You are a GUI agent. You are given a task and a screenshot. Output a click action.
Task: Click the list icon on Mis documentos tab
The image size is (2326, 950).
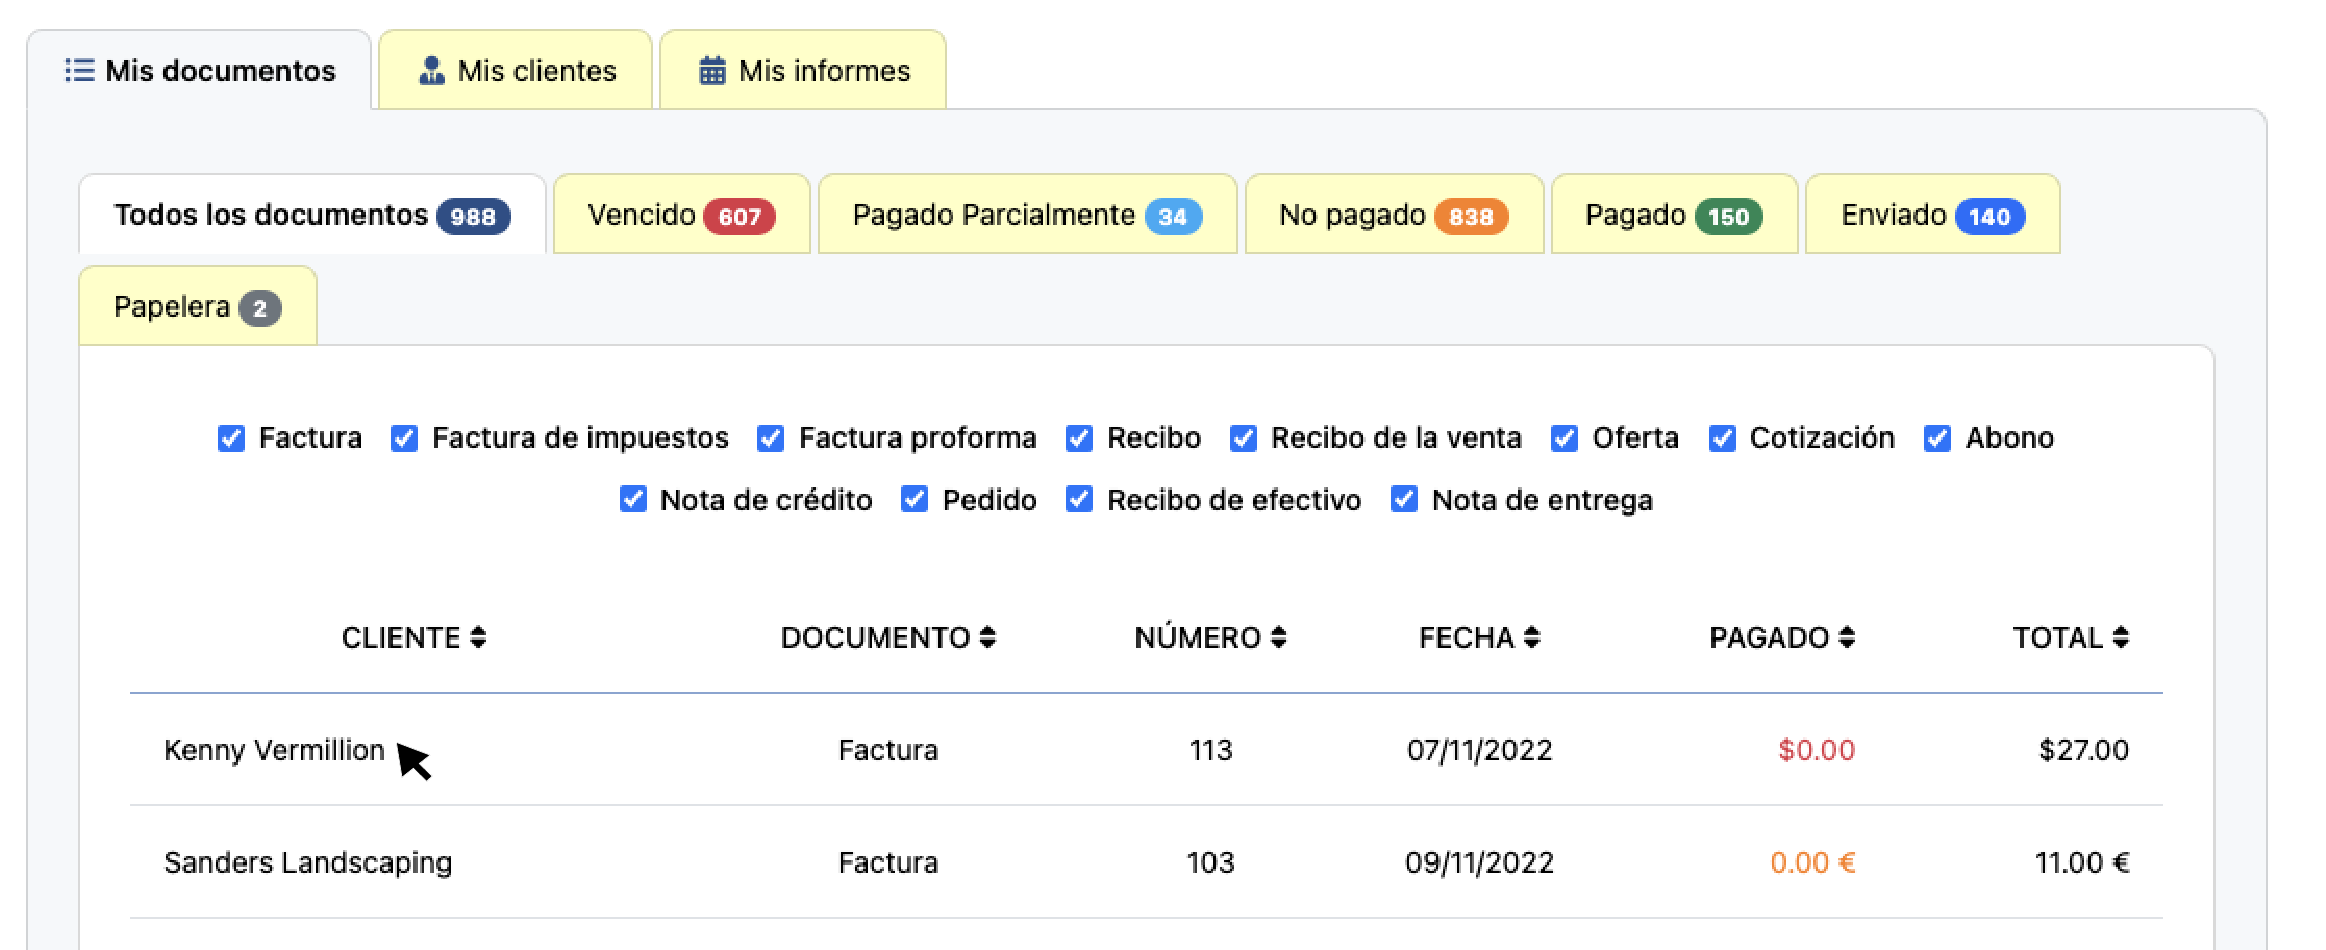point(79,71)
